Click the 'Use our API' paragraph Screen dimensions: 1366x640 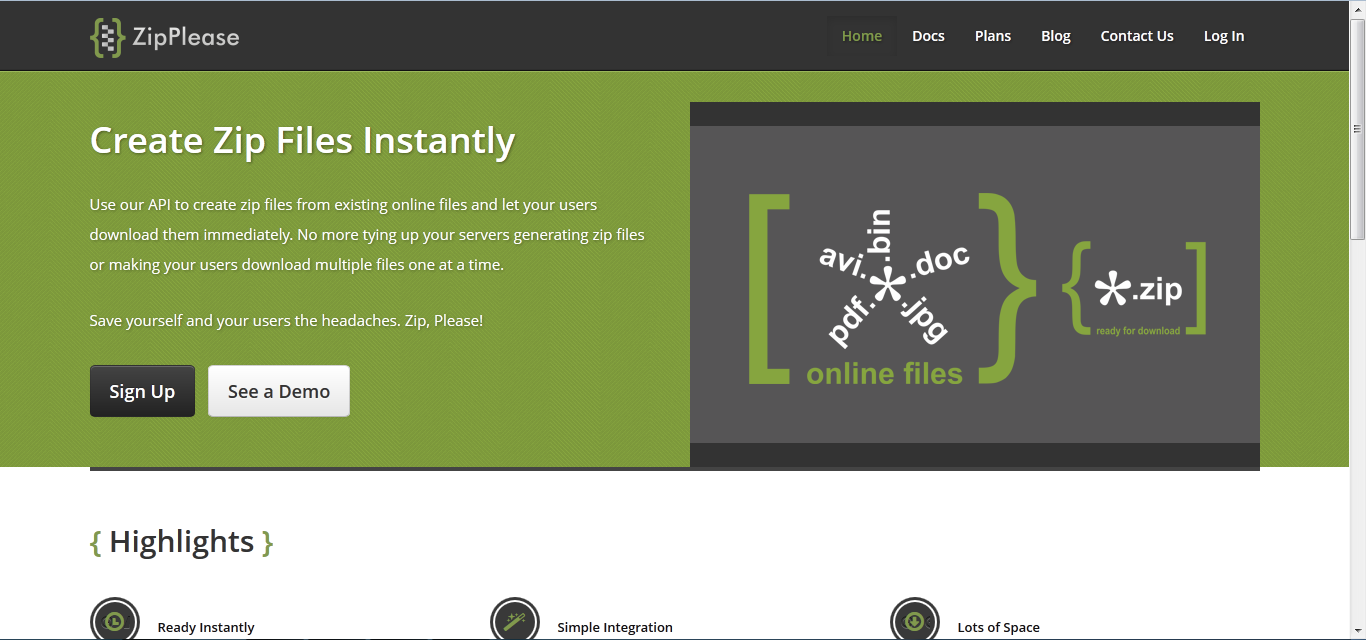(367, 235)
